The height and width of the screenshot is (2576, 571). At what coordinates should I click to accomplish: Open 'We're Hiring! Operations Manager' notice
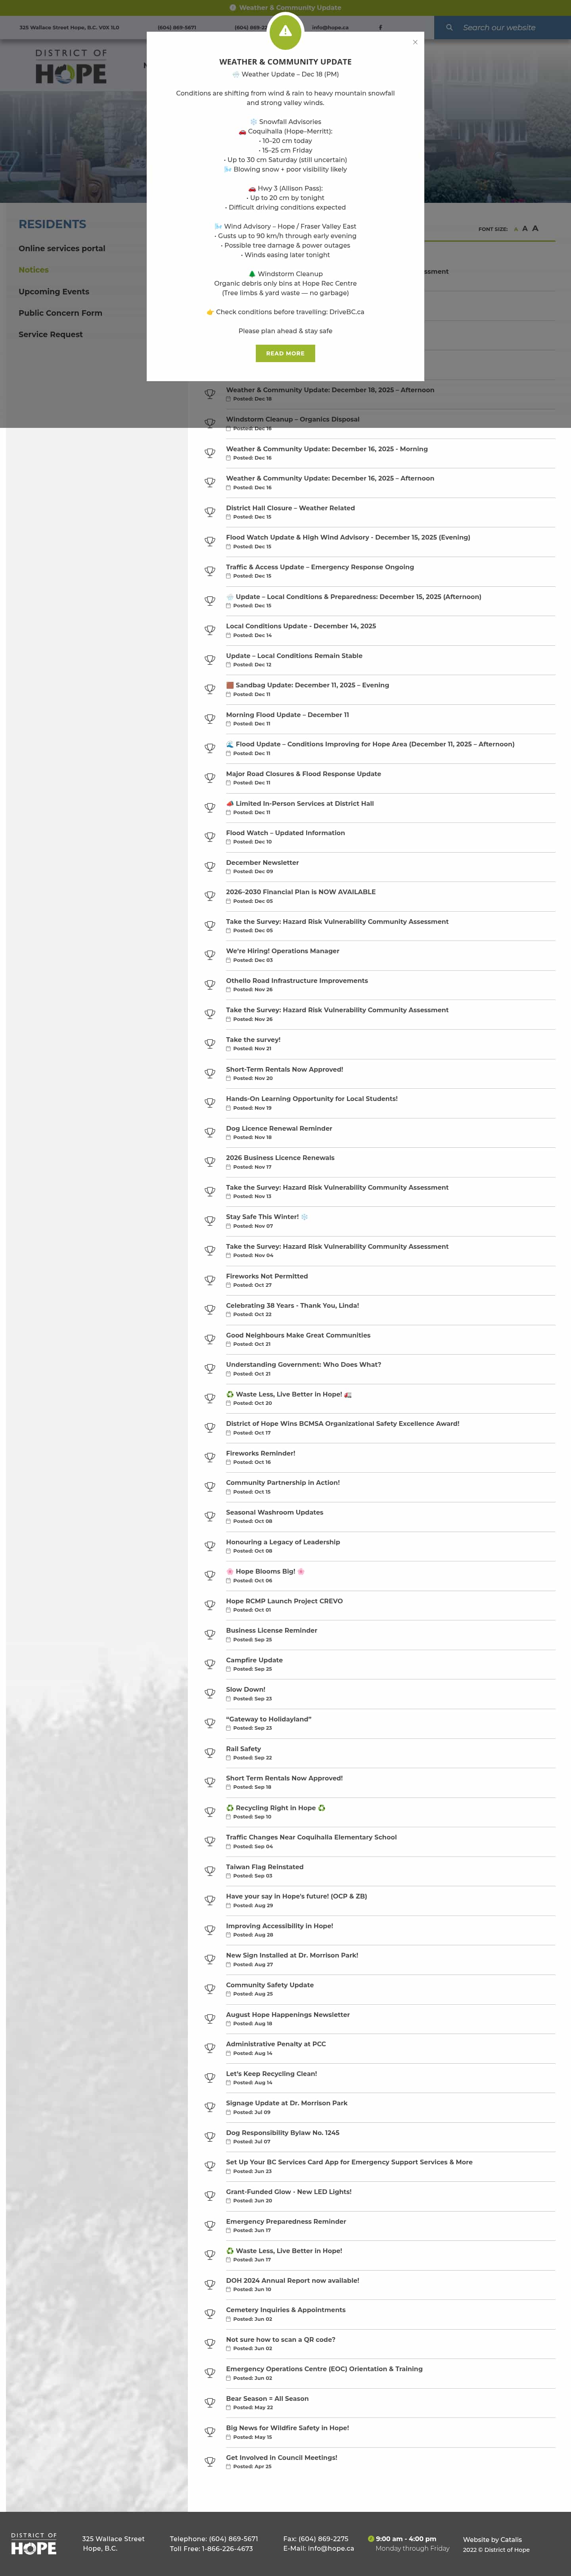282,951
